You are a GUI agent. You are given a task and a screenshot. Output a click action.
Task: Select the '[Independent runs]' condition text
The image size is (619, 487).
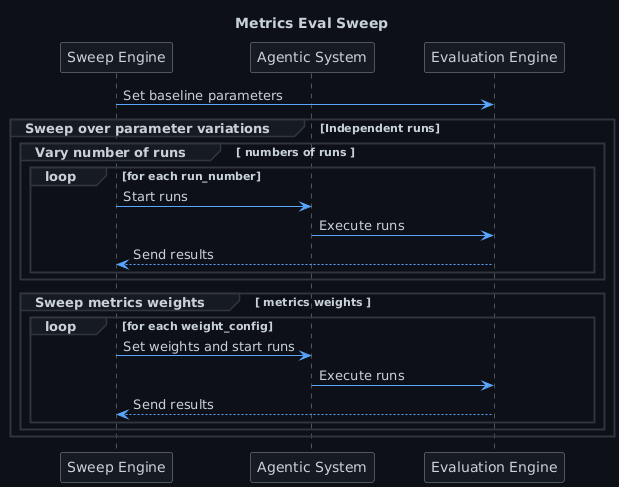tap(380, 128)
